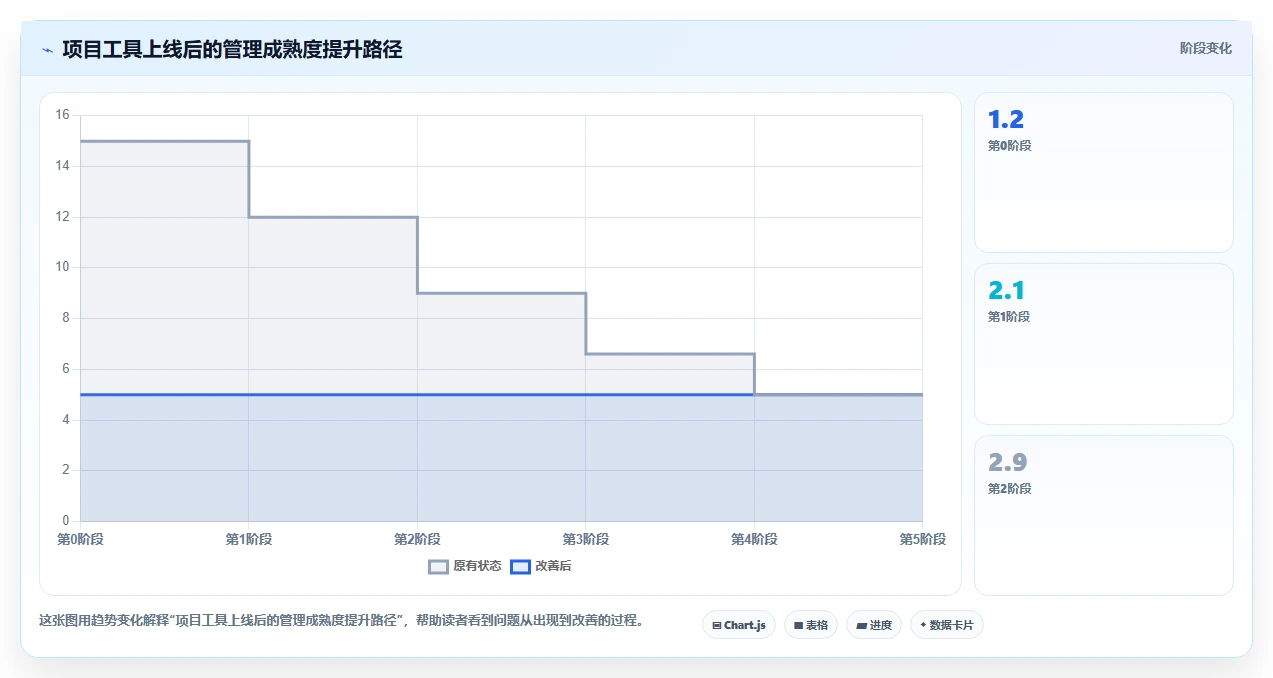Open the 第1阶段 card showing 2.1
The height and width of the screenshot is (678, 1273).
[x=1104, y=344]
